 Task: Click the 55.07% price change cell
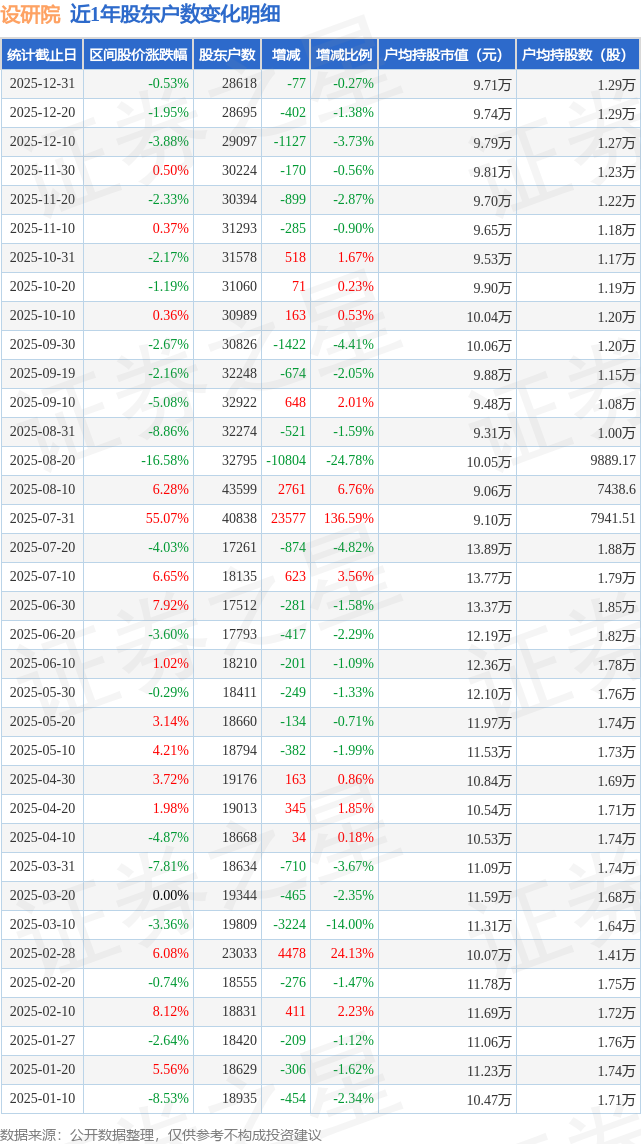pos(167,519)
